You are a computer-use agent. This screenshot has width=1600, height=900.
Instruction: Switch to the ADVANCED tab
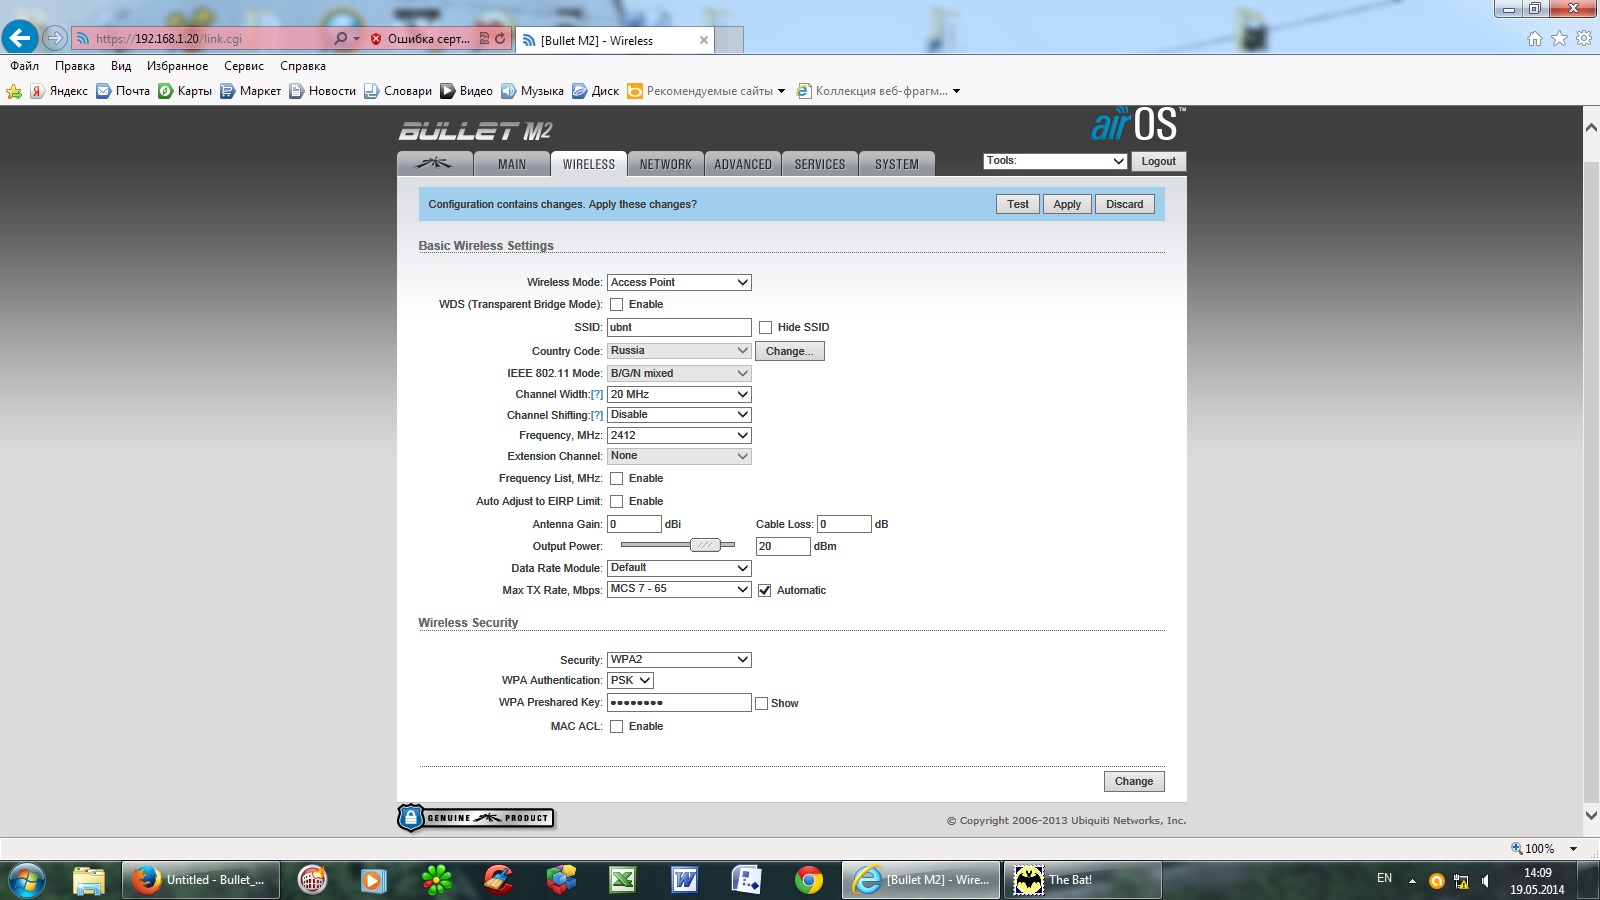[x=743, y=164]
